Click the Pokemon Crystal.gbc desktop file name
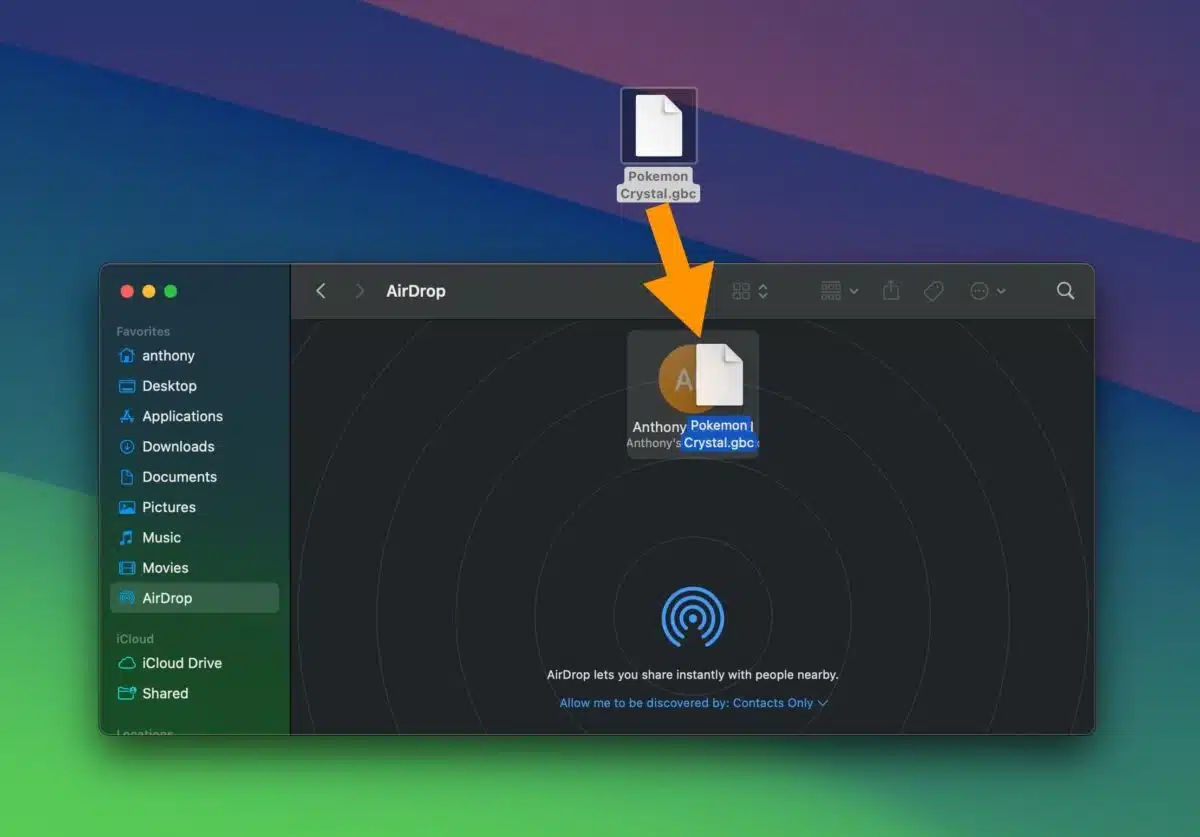This screenshot has height=837, width=1200. click(658, 185)
